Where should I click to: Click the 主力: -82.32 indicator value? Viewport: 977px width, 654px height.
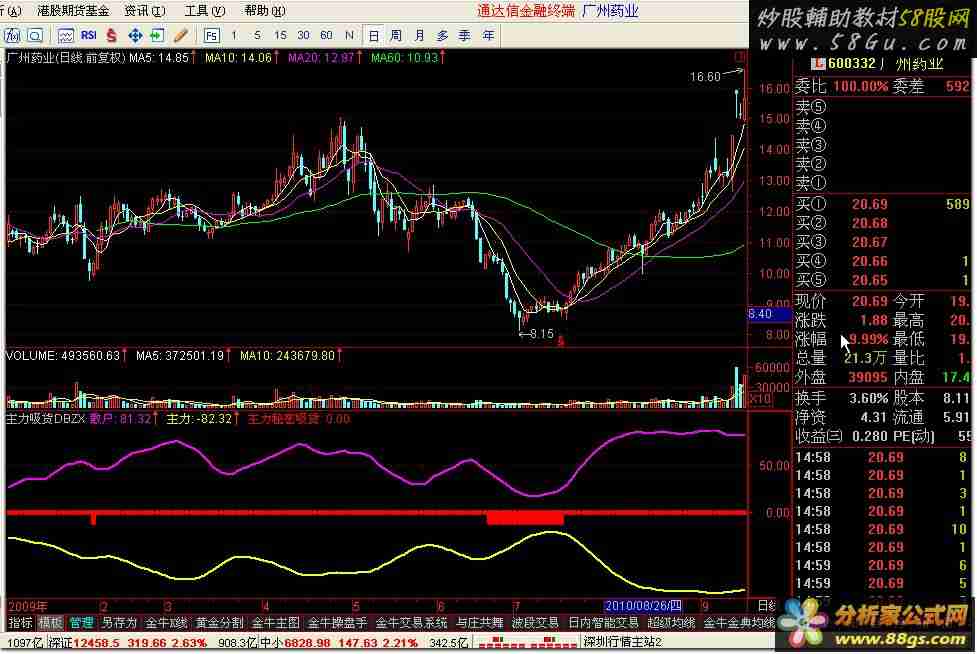click(199, 419)
